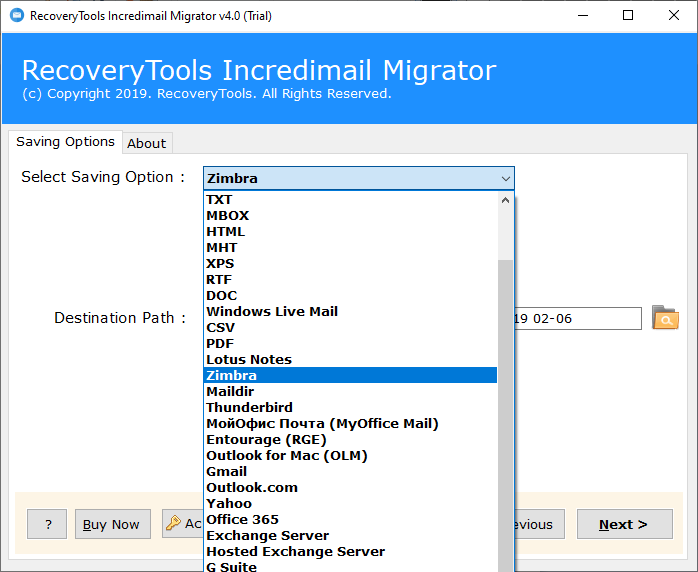
Task: Choose Office 365 saving option
Action: tap(350, 520)
